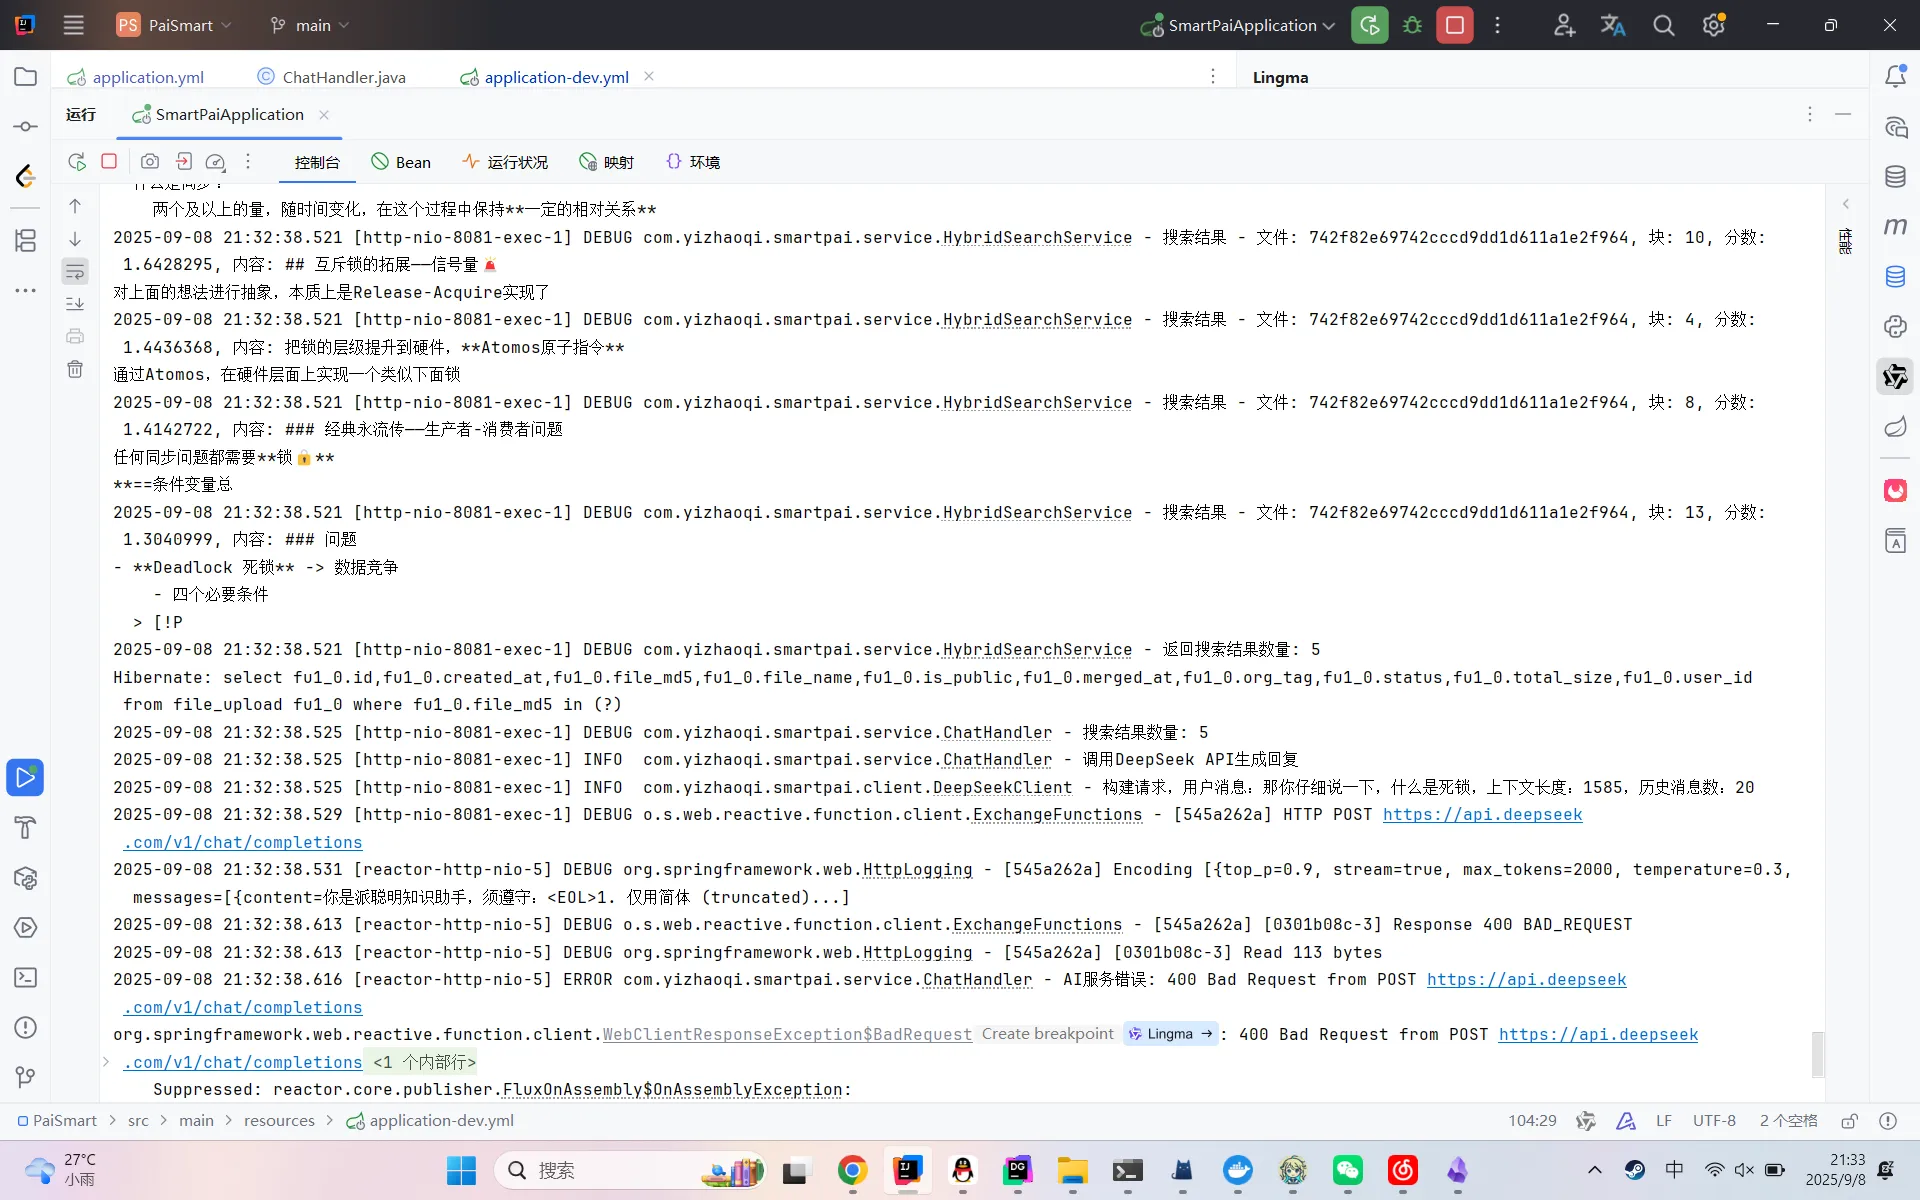
Task: Open the PaiSmart project dropdown
Action: tap(181, 25)
